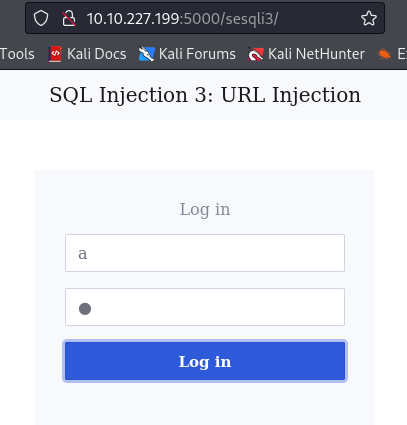Image resolution: width=407 pixels, height=425 pixels.
Task: Click the 10.10.227.199 address in URL bar
Action: (133, 19)
